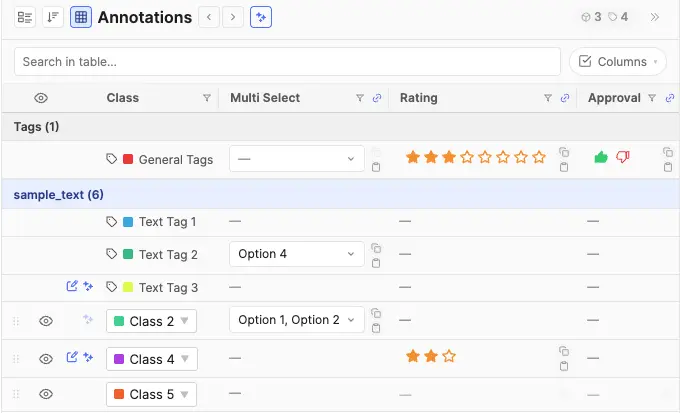680x413 pixels.
Task: Toggle the AI sparkle button in header
Action: (261, 17)
